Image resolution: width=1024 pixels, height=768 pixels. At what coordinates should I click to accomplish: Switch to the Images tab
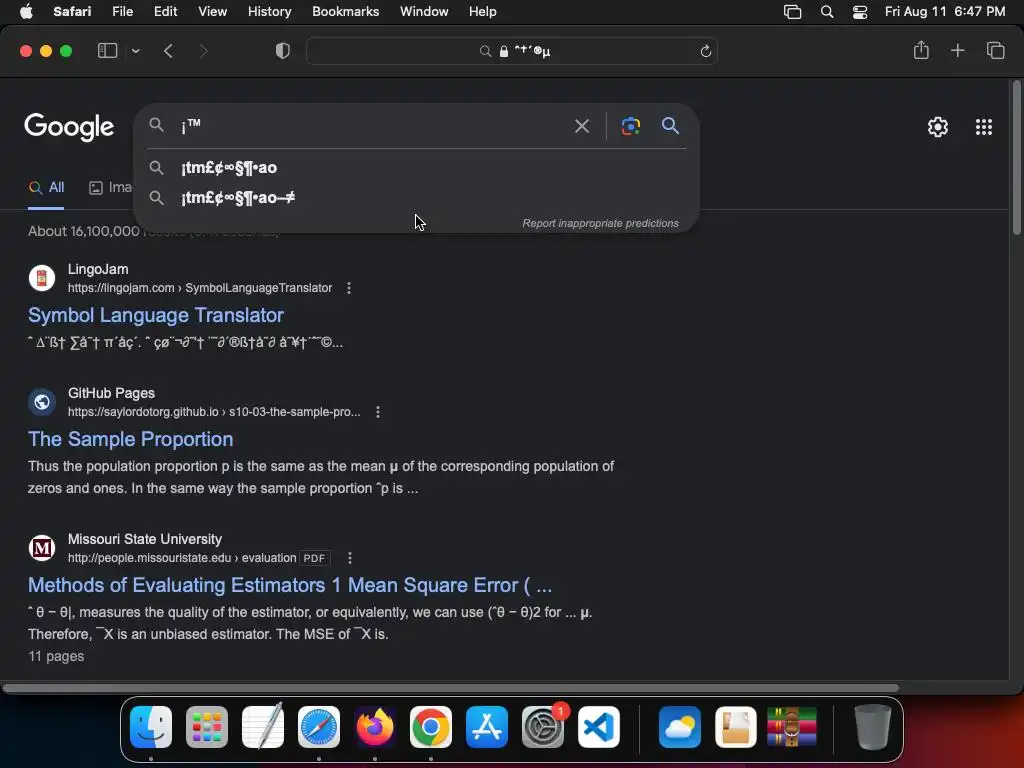(110, 187)
